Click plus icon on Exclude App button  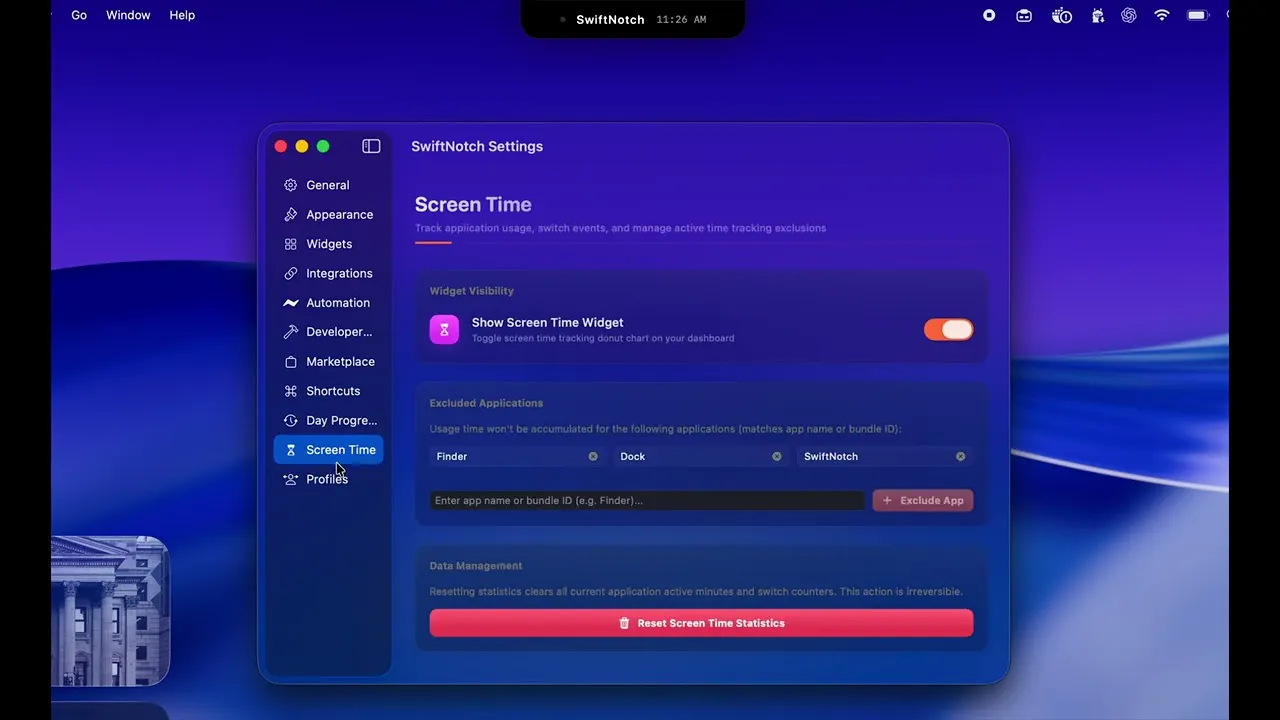[887, 500]
